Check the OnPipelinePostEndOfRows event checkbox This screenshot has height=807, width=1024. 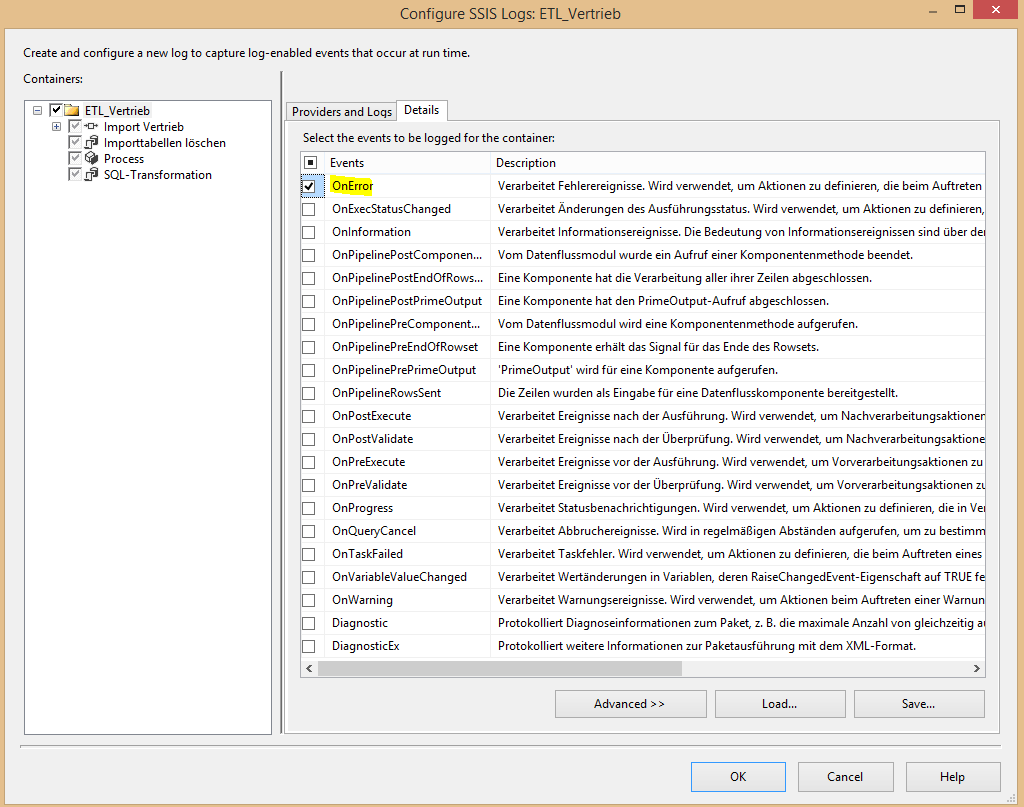(x=309, y=278)
